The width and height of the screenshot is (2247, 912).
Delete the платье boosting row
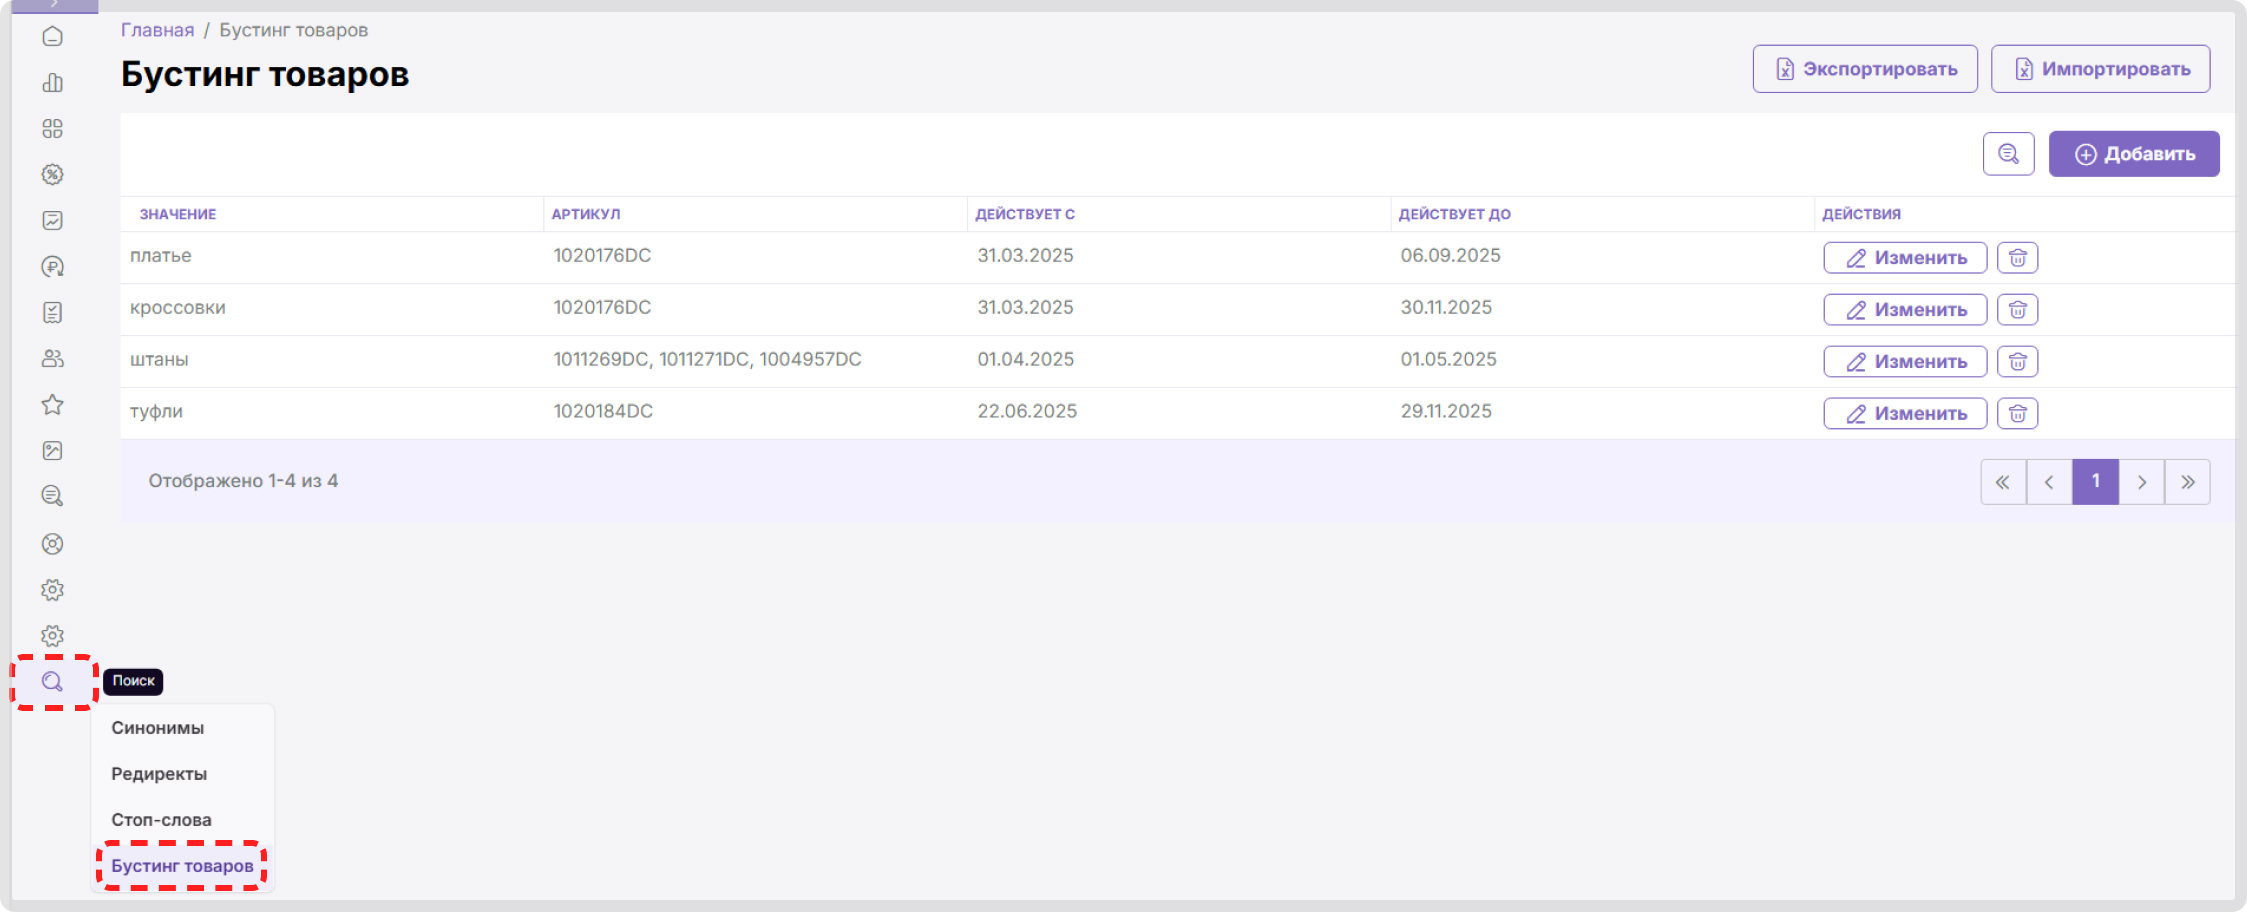coord(2017,258)
